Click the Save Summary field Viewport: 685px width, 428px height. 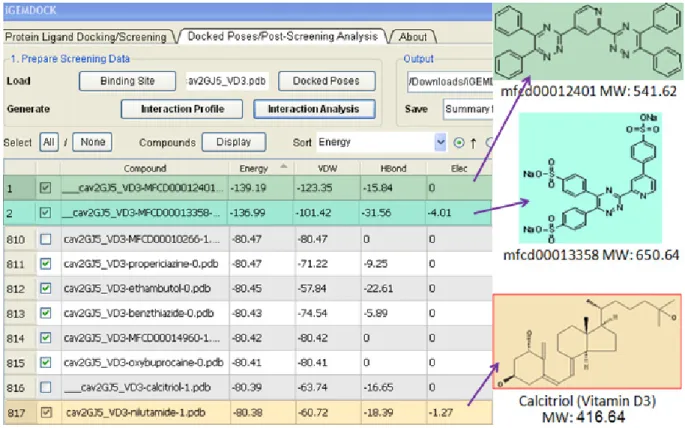pyautogui.click(x=468, y=109)
